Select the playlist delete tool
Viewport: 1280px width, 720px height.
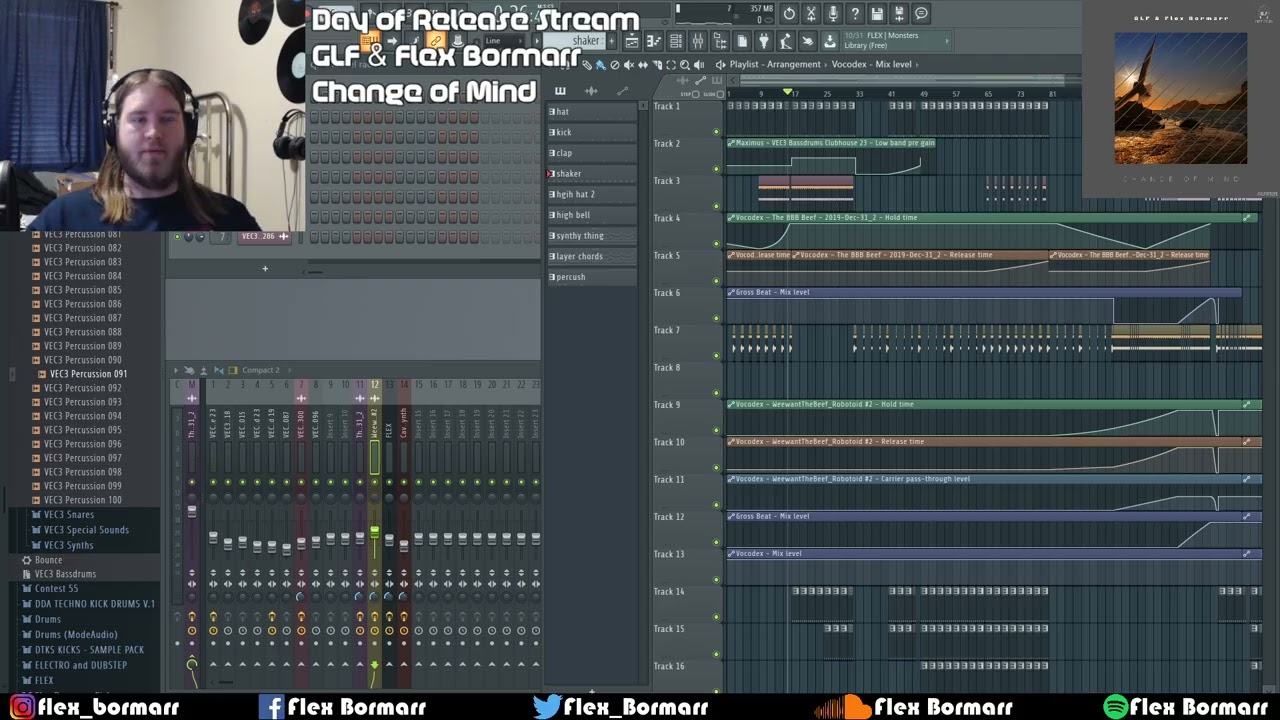coord(615,64)
